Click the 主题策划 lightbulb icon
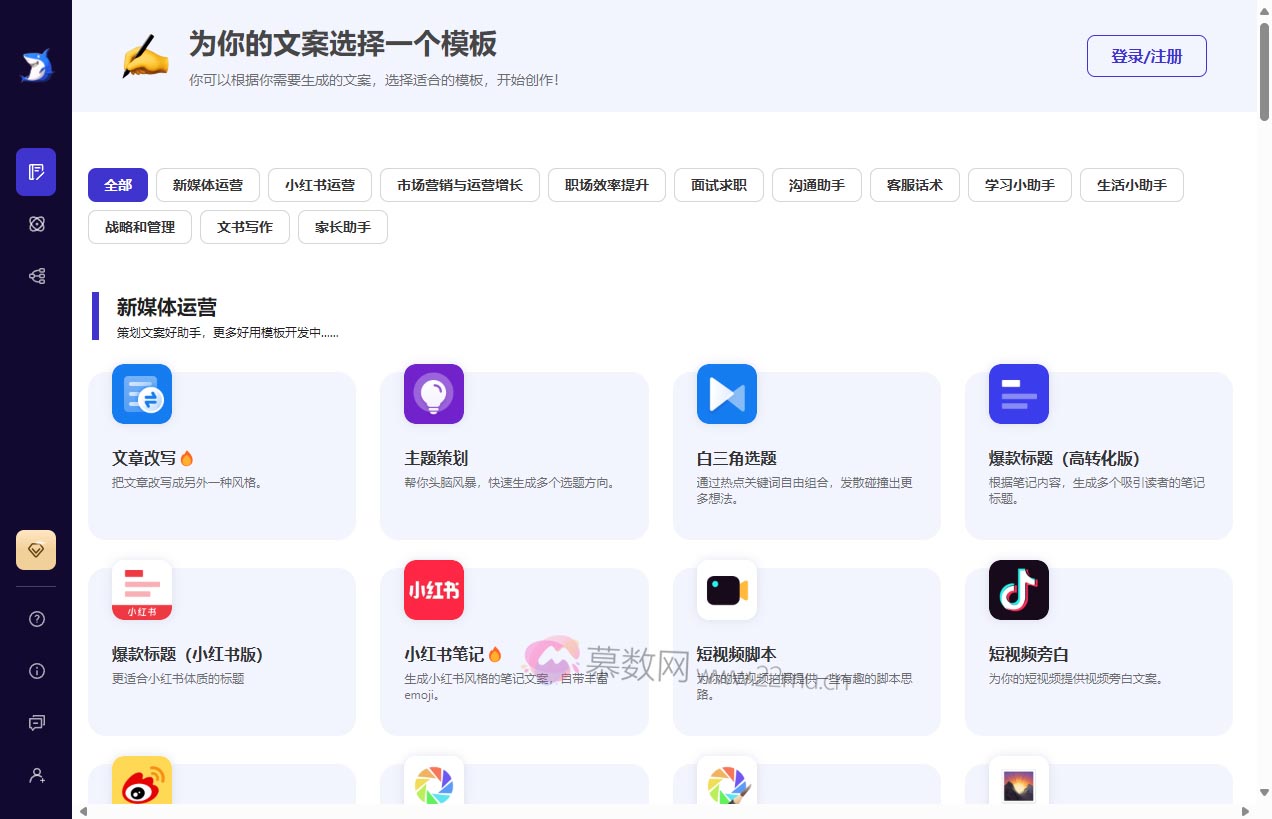 click(x=433, y=394)
